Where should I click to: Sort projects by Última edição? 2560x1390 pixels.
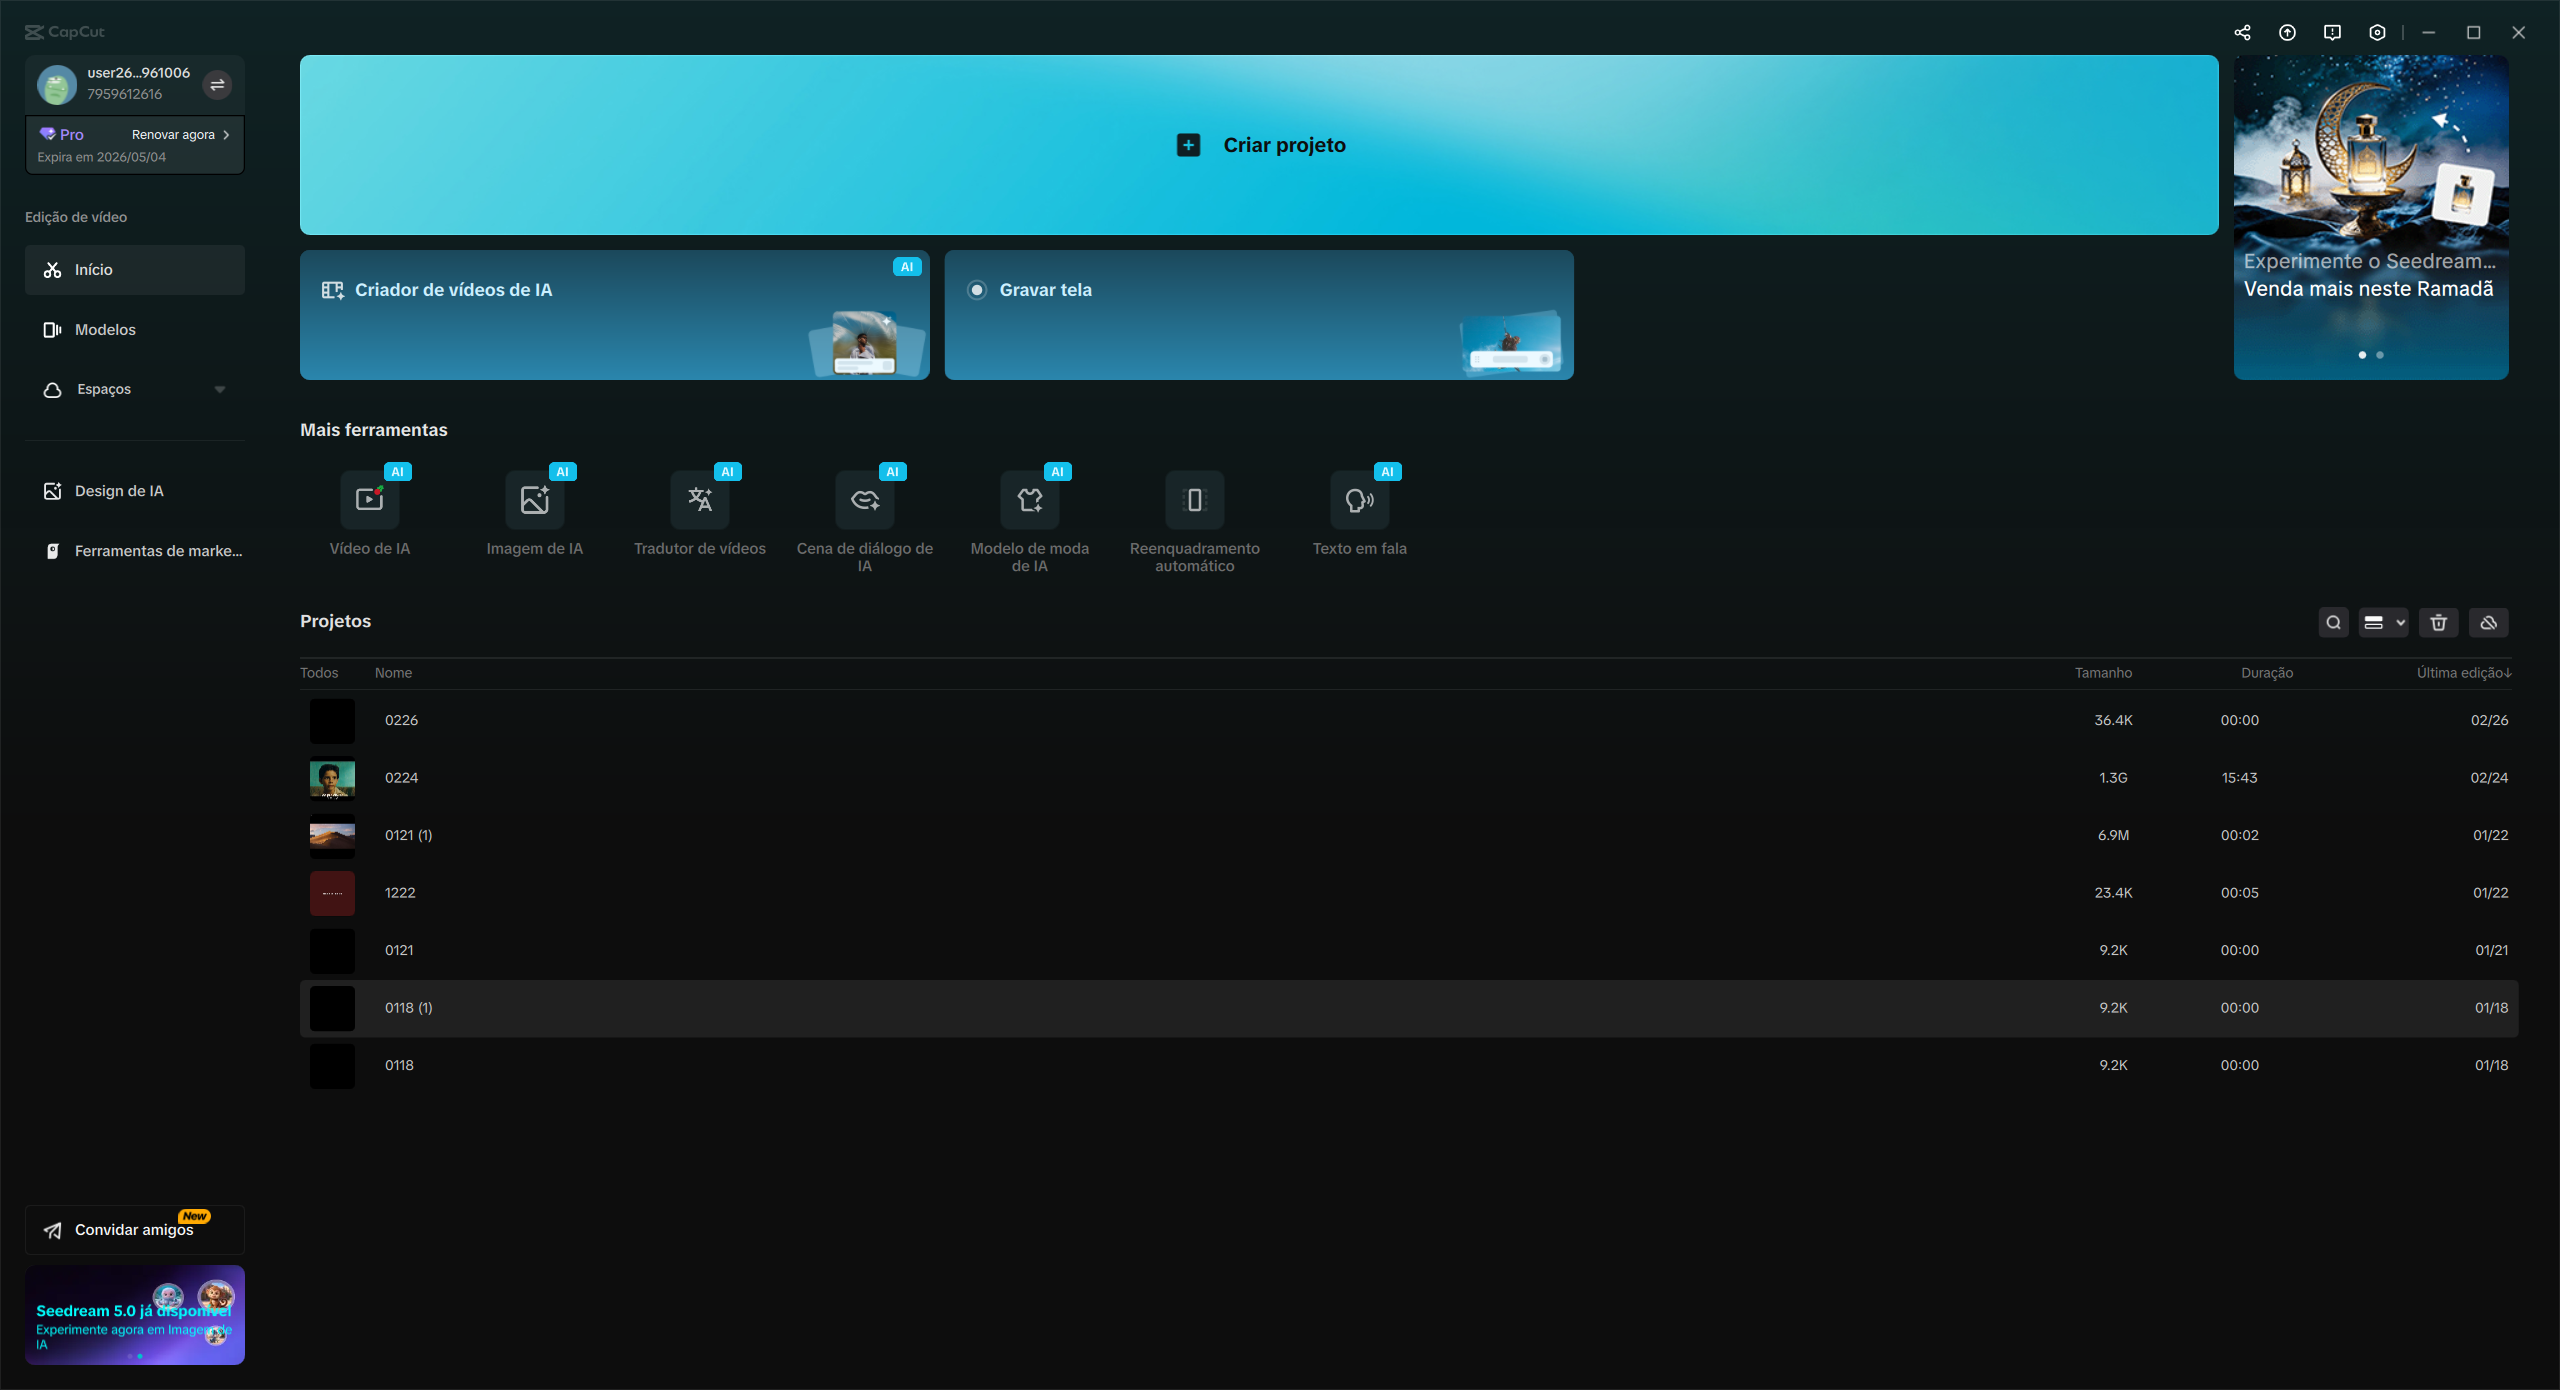(2463, 672)
